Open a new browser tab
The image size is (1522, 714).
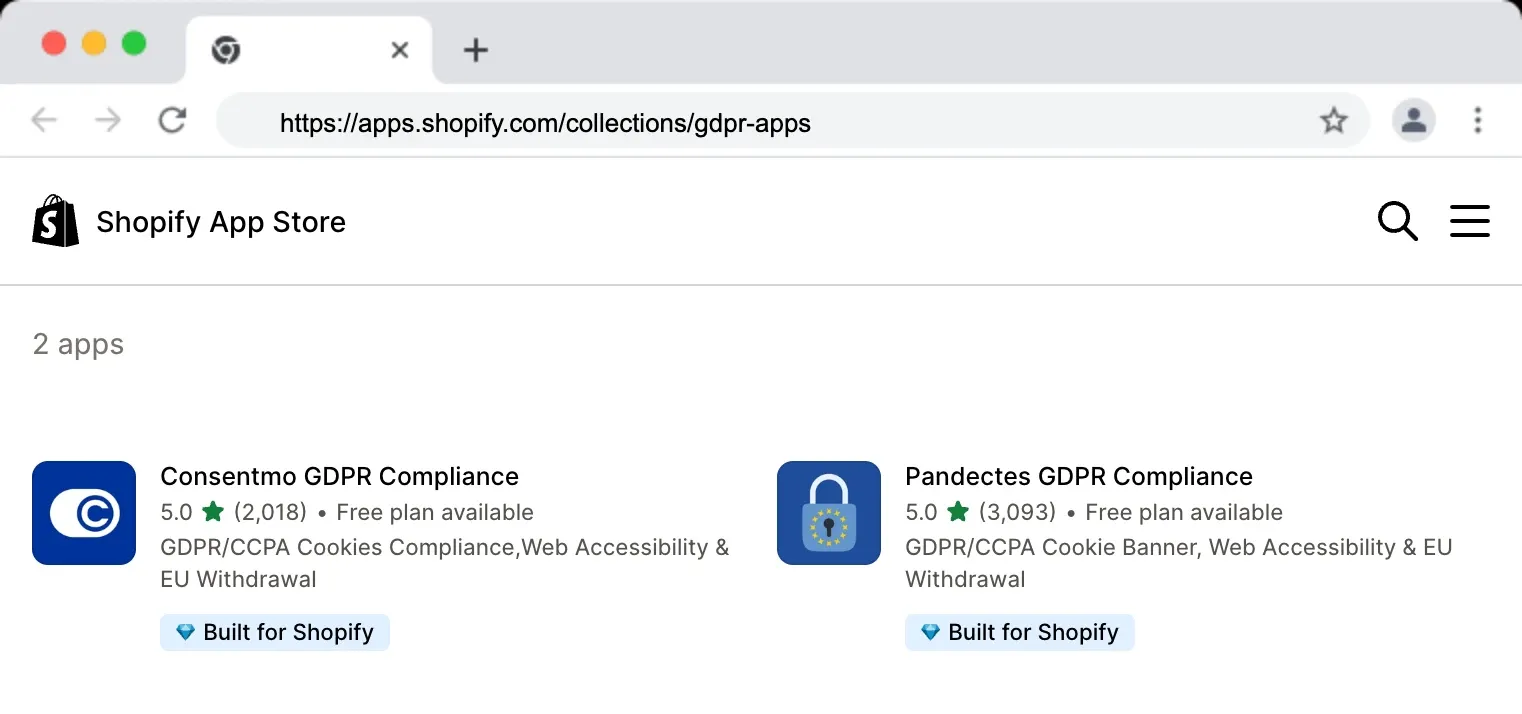pyautogui.click(x=476, y=50)
